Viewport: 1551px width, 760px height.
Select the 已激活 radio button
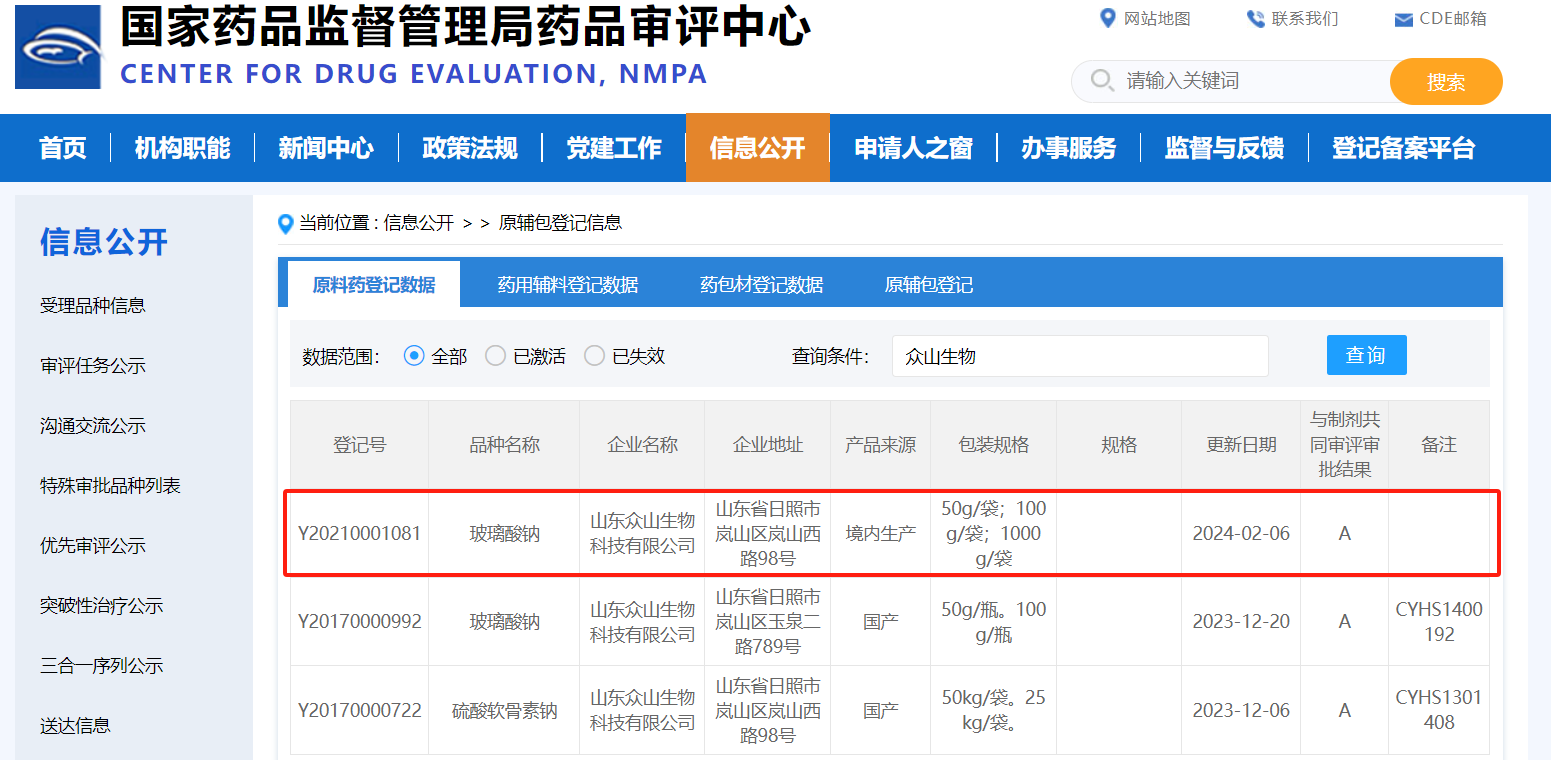(495, 355)
